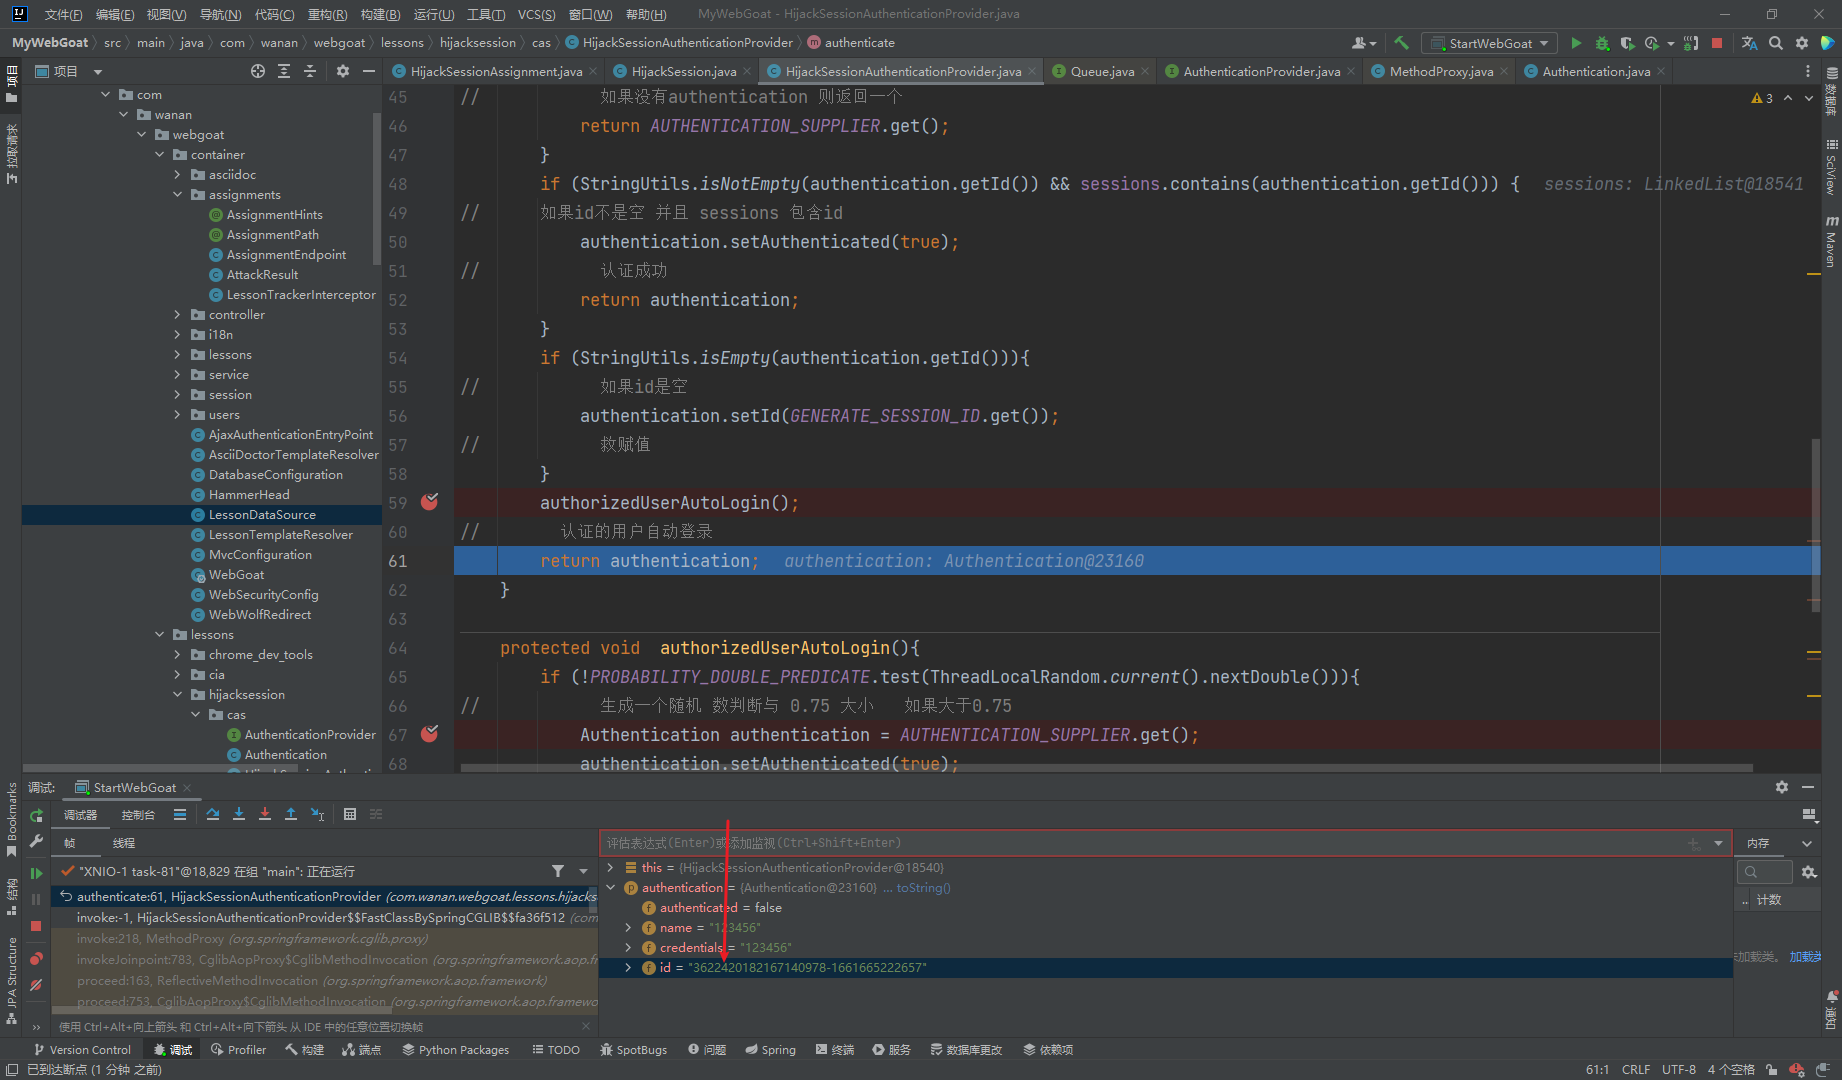
Task: Open debug panel settings gear
Action: (1782, 787)
